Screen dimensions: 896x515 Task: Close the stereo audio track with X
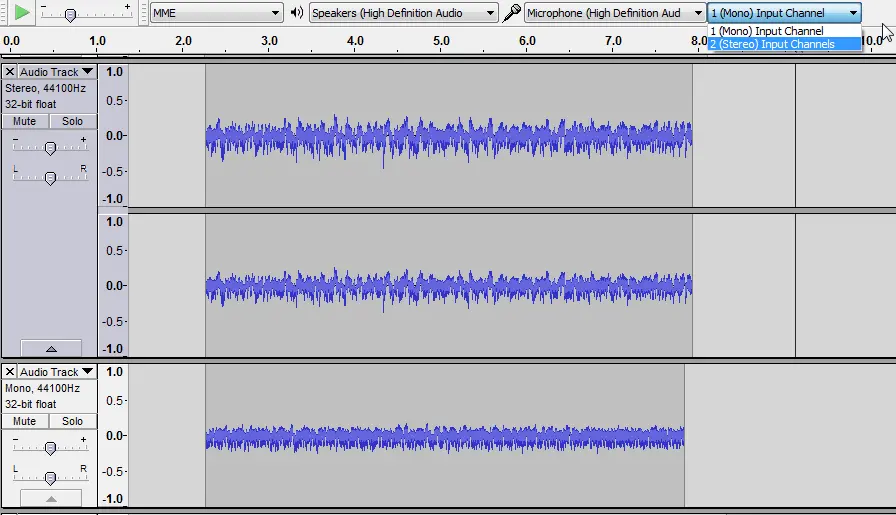tap(10, 72)
